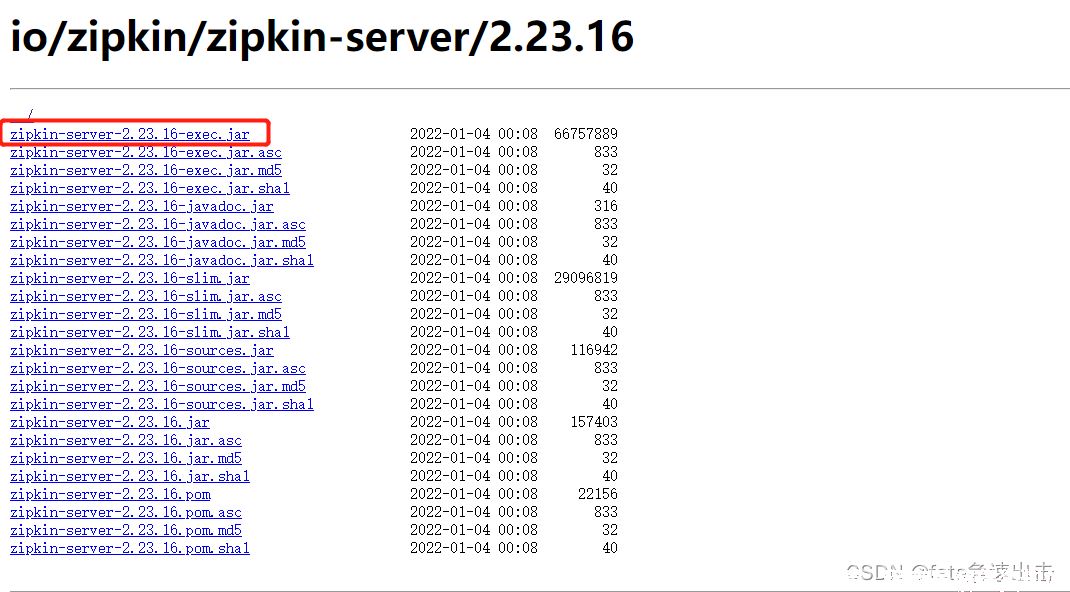The width and height of the screenshot is (1070, 592).
Task: Open the zipkin-server-2.23.16-javadoc.jar.md5 checksum link
Action: click(x=158, y=242)
